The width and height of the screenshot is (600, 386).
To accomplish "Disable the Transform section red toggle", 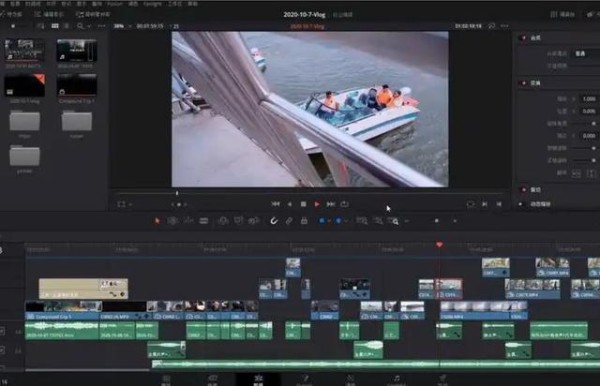I will [524, 83].
